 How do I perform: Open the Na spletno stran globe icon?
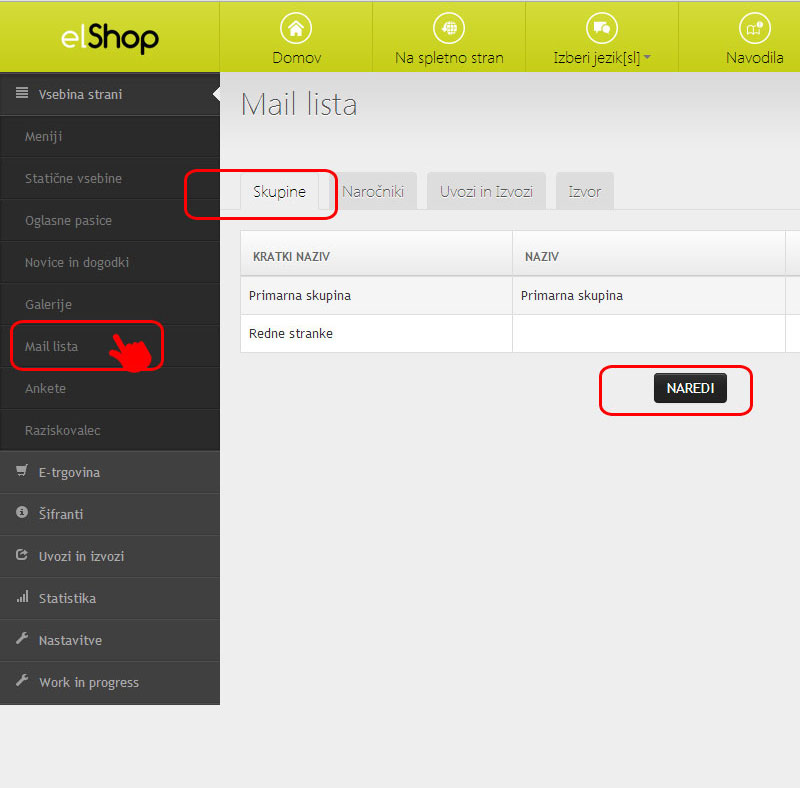pos(449,28)
